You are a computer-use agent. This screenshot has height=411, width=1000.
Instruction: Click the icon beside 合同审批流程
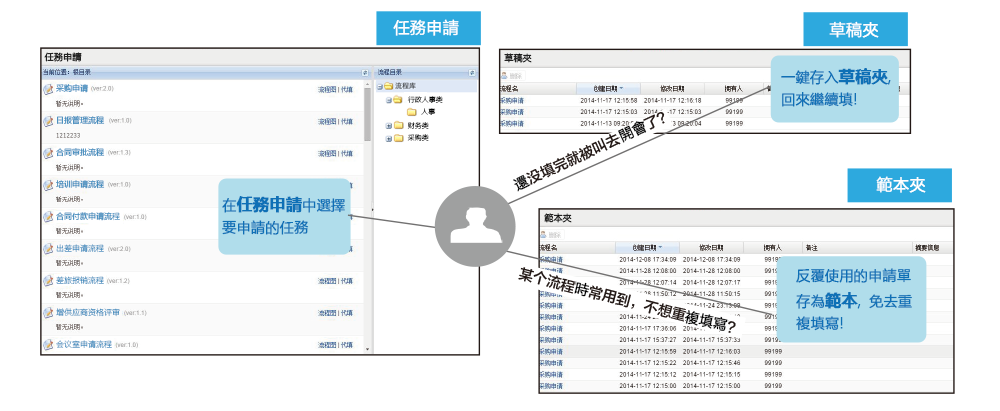tap(47, 153)
